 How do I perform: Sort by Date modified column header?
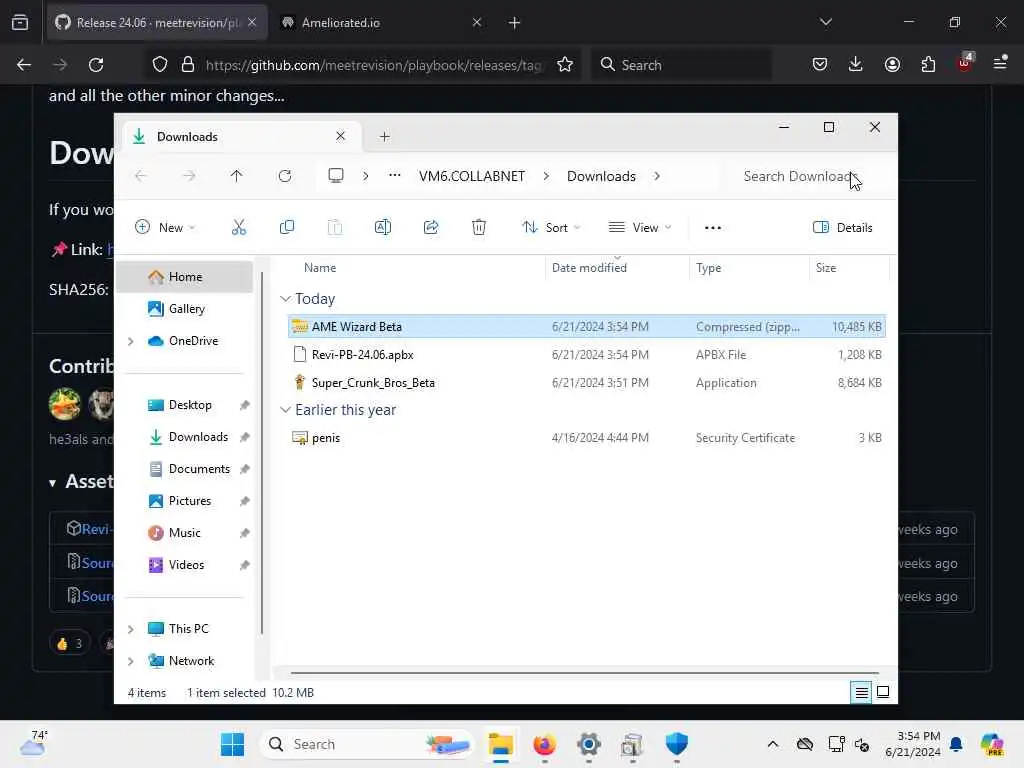[x=616, y=268]
